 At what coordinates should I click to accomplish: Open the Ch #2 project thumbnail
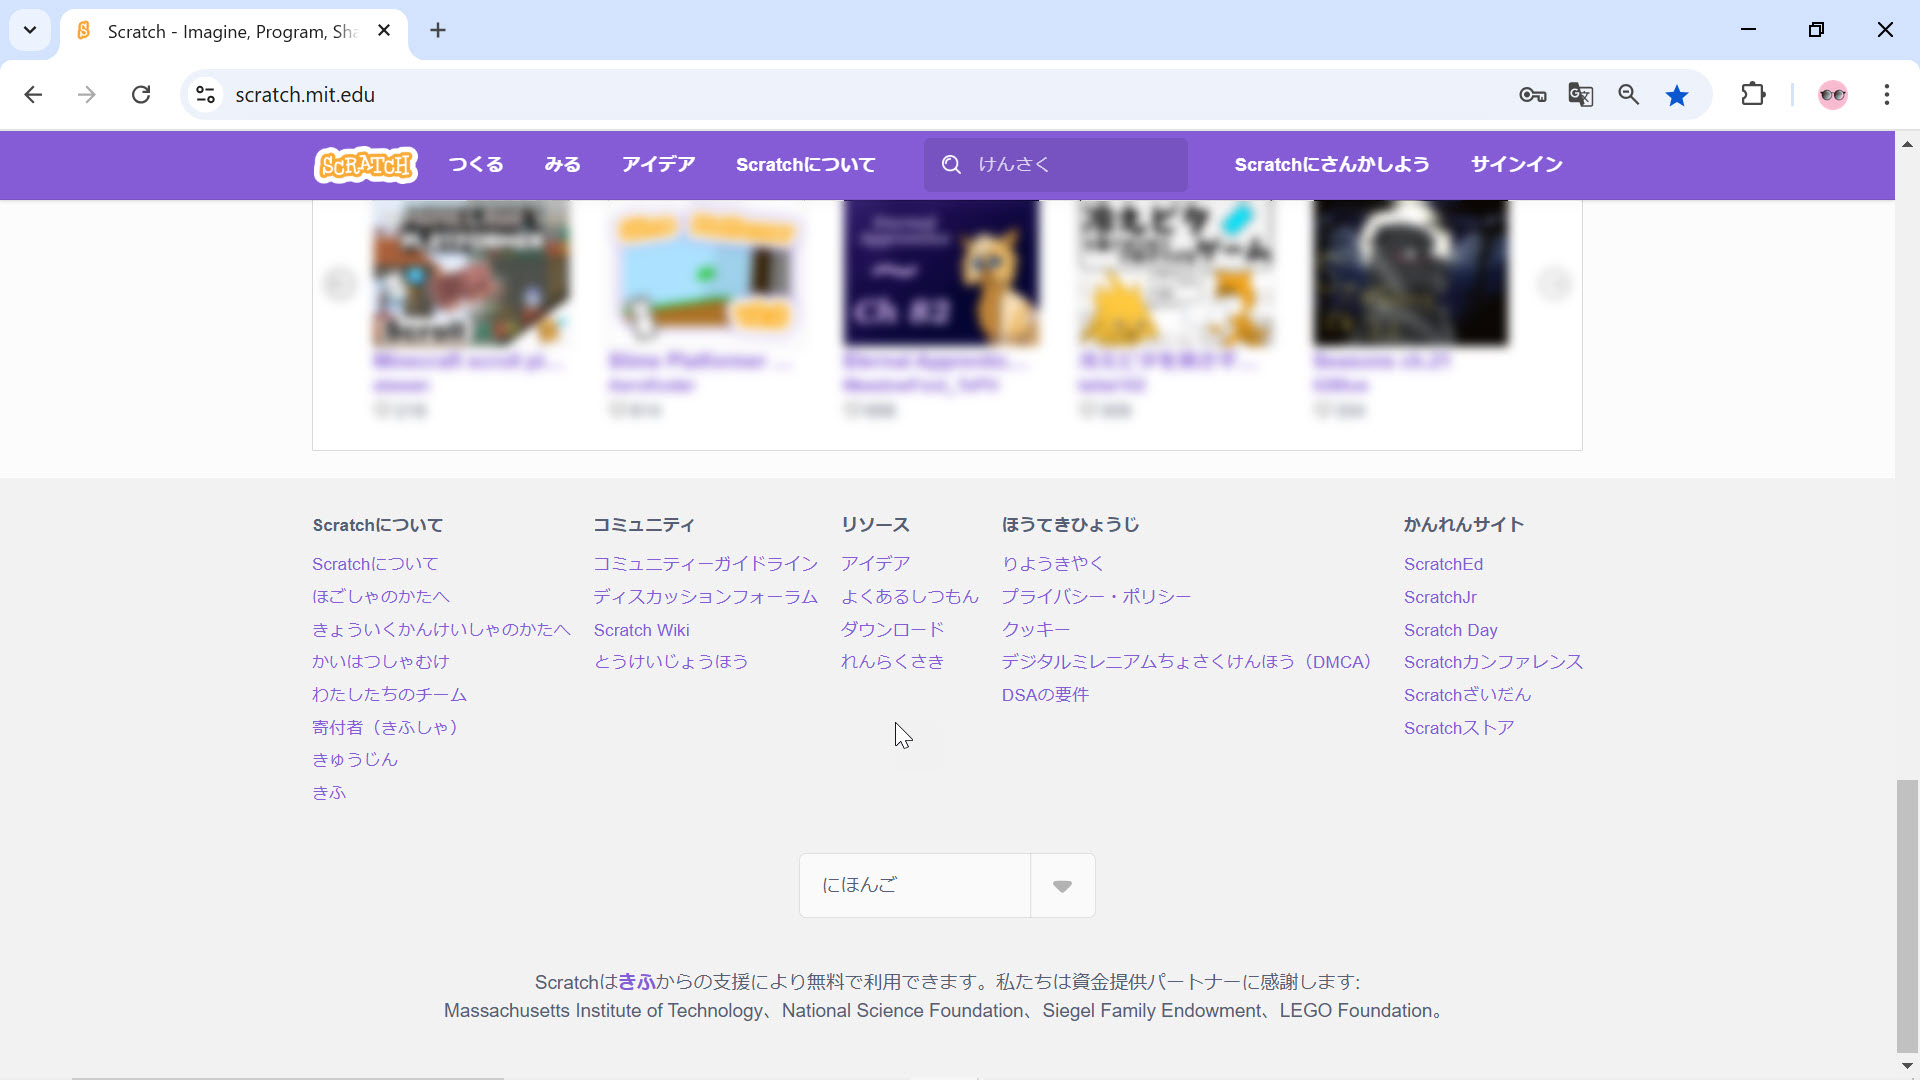pos(941,273)
